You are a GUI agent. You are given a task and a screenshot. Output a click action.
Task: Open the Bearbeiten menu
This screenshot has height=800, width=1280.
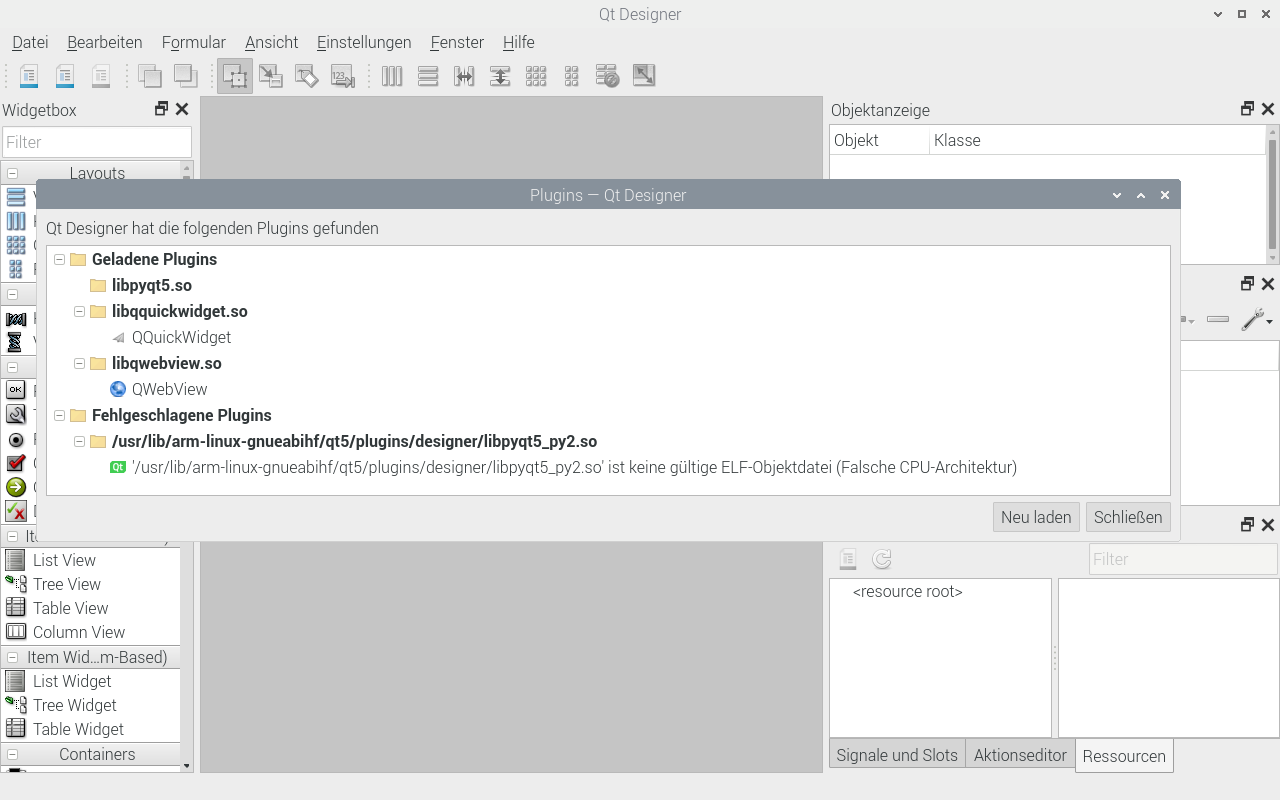(105, 42)
